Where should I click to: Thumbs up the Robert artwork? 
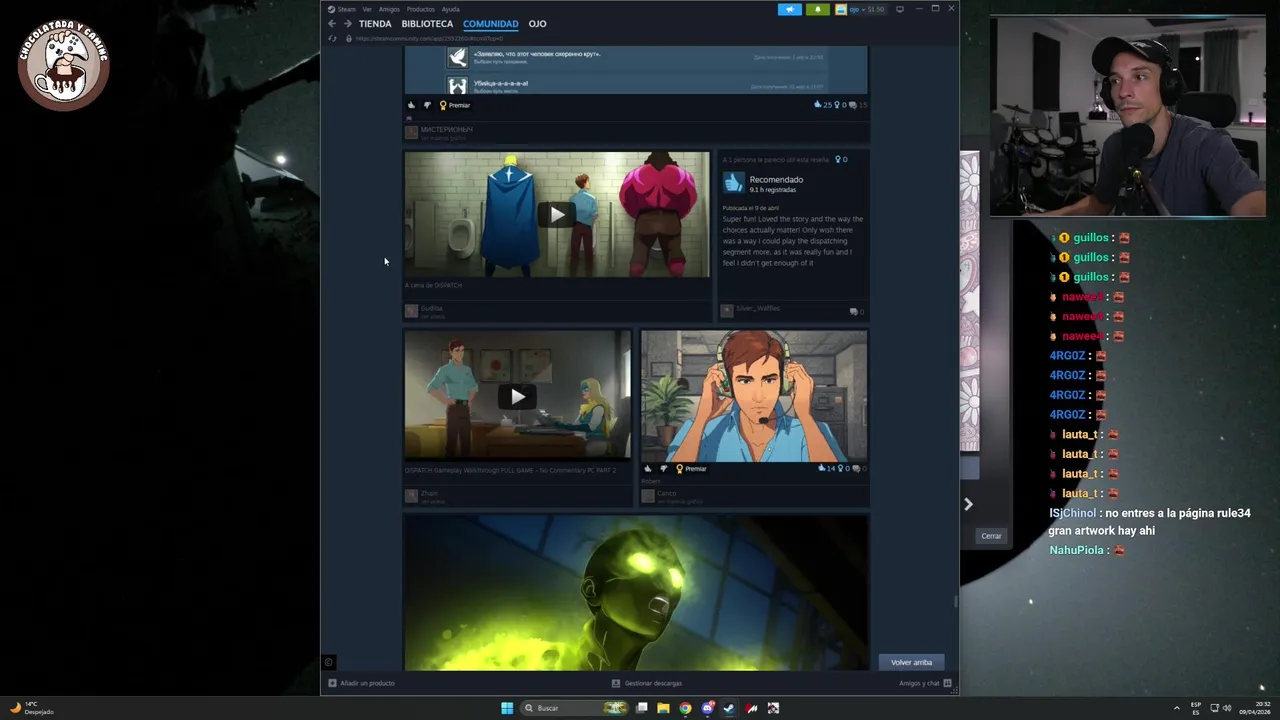[648, 468]
